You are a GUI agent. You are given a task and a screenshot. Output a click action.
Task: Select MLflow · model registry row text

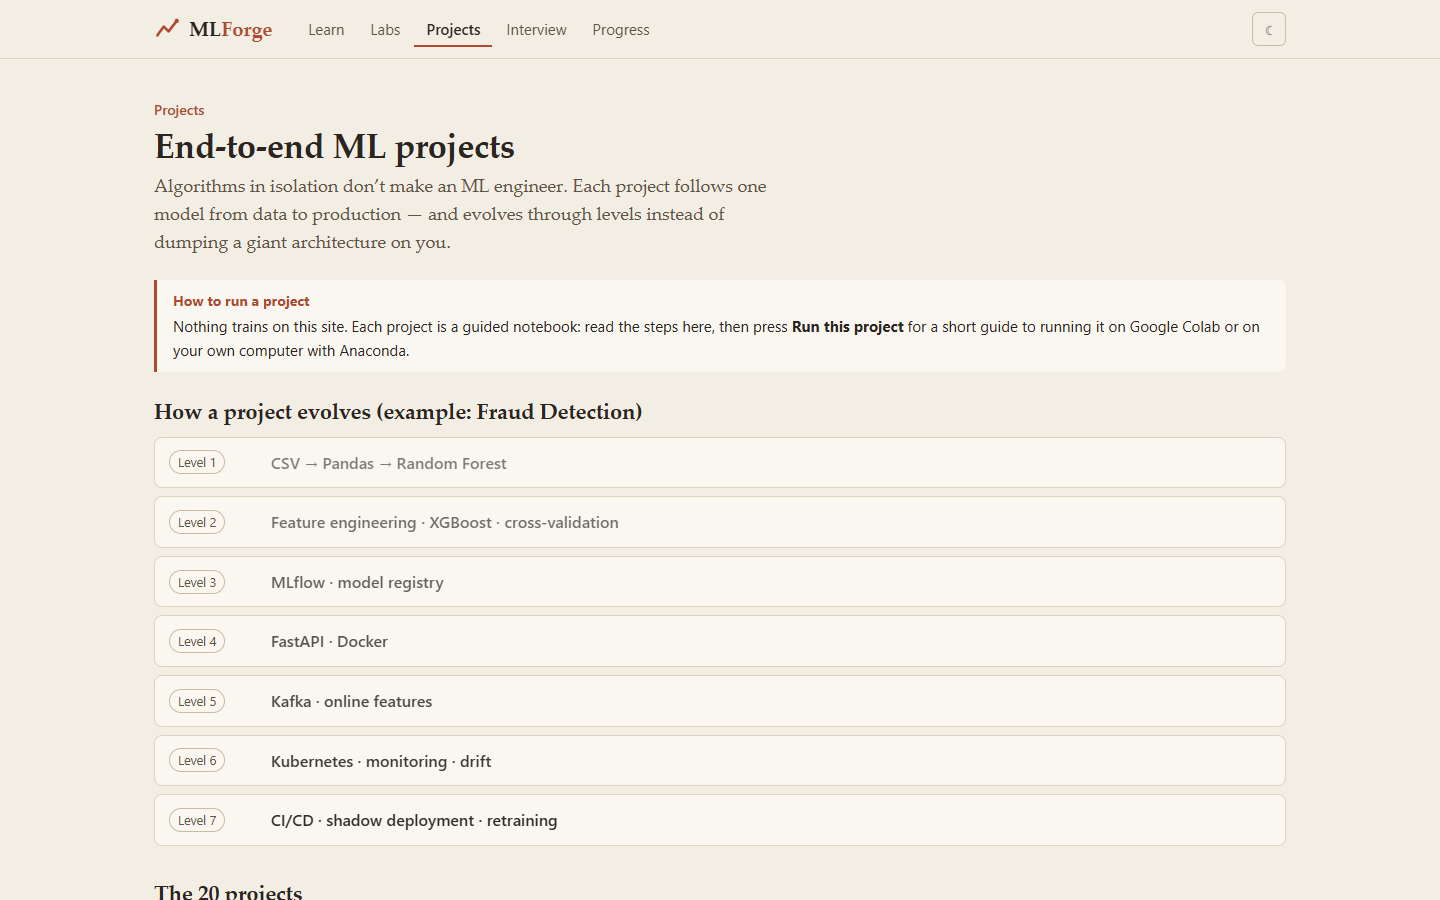[357, 582]
